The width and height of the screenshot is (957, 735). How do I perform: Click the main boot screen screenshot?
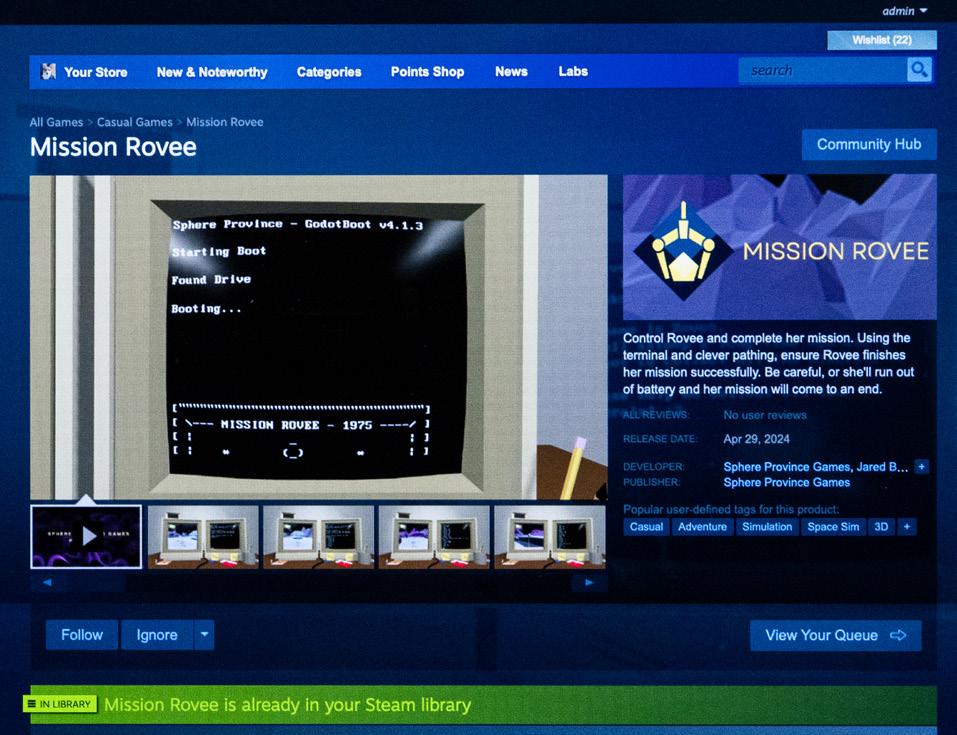tap(319, 337)
